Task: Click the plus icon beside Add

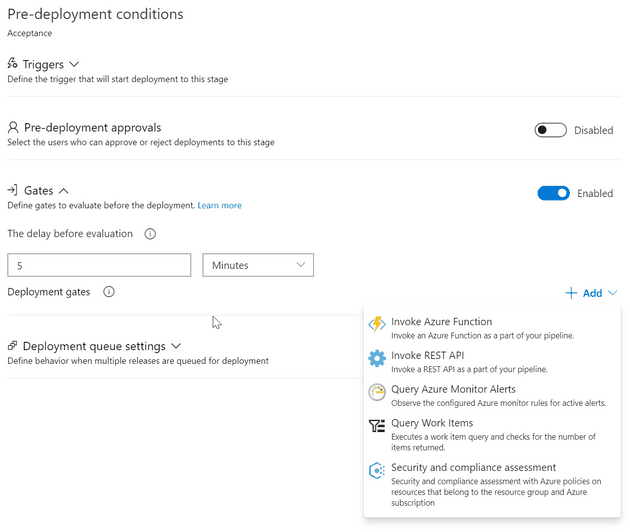Action: (571, 293)
